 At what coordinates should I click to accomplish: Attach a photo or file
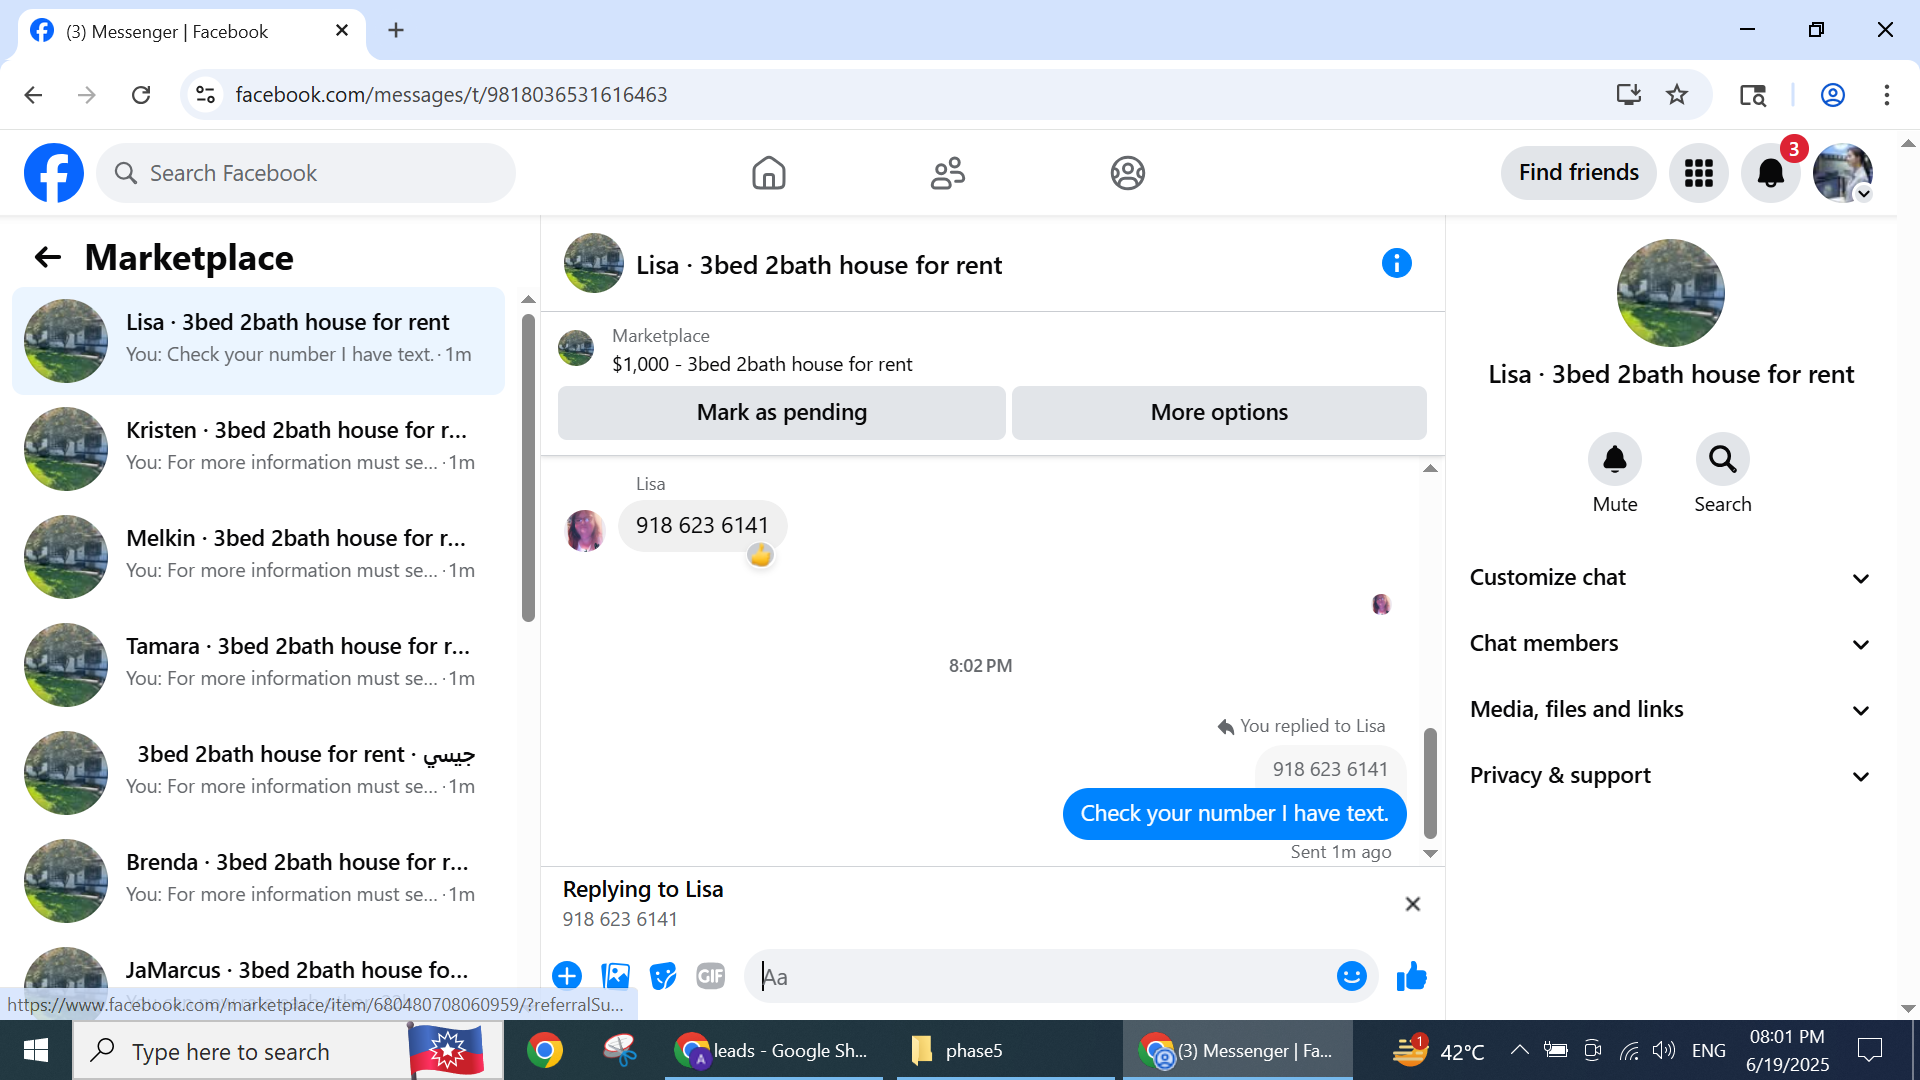pyautogui.click(x=615, y=976)
